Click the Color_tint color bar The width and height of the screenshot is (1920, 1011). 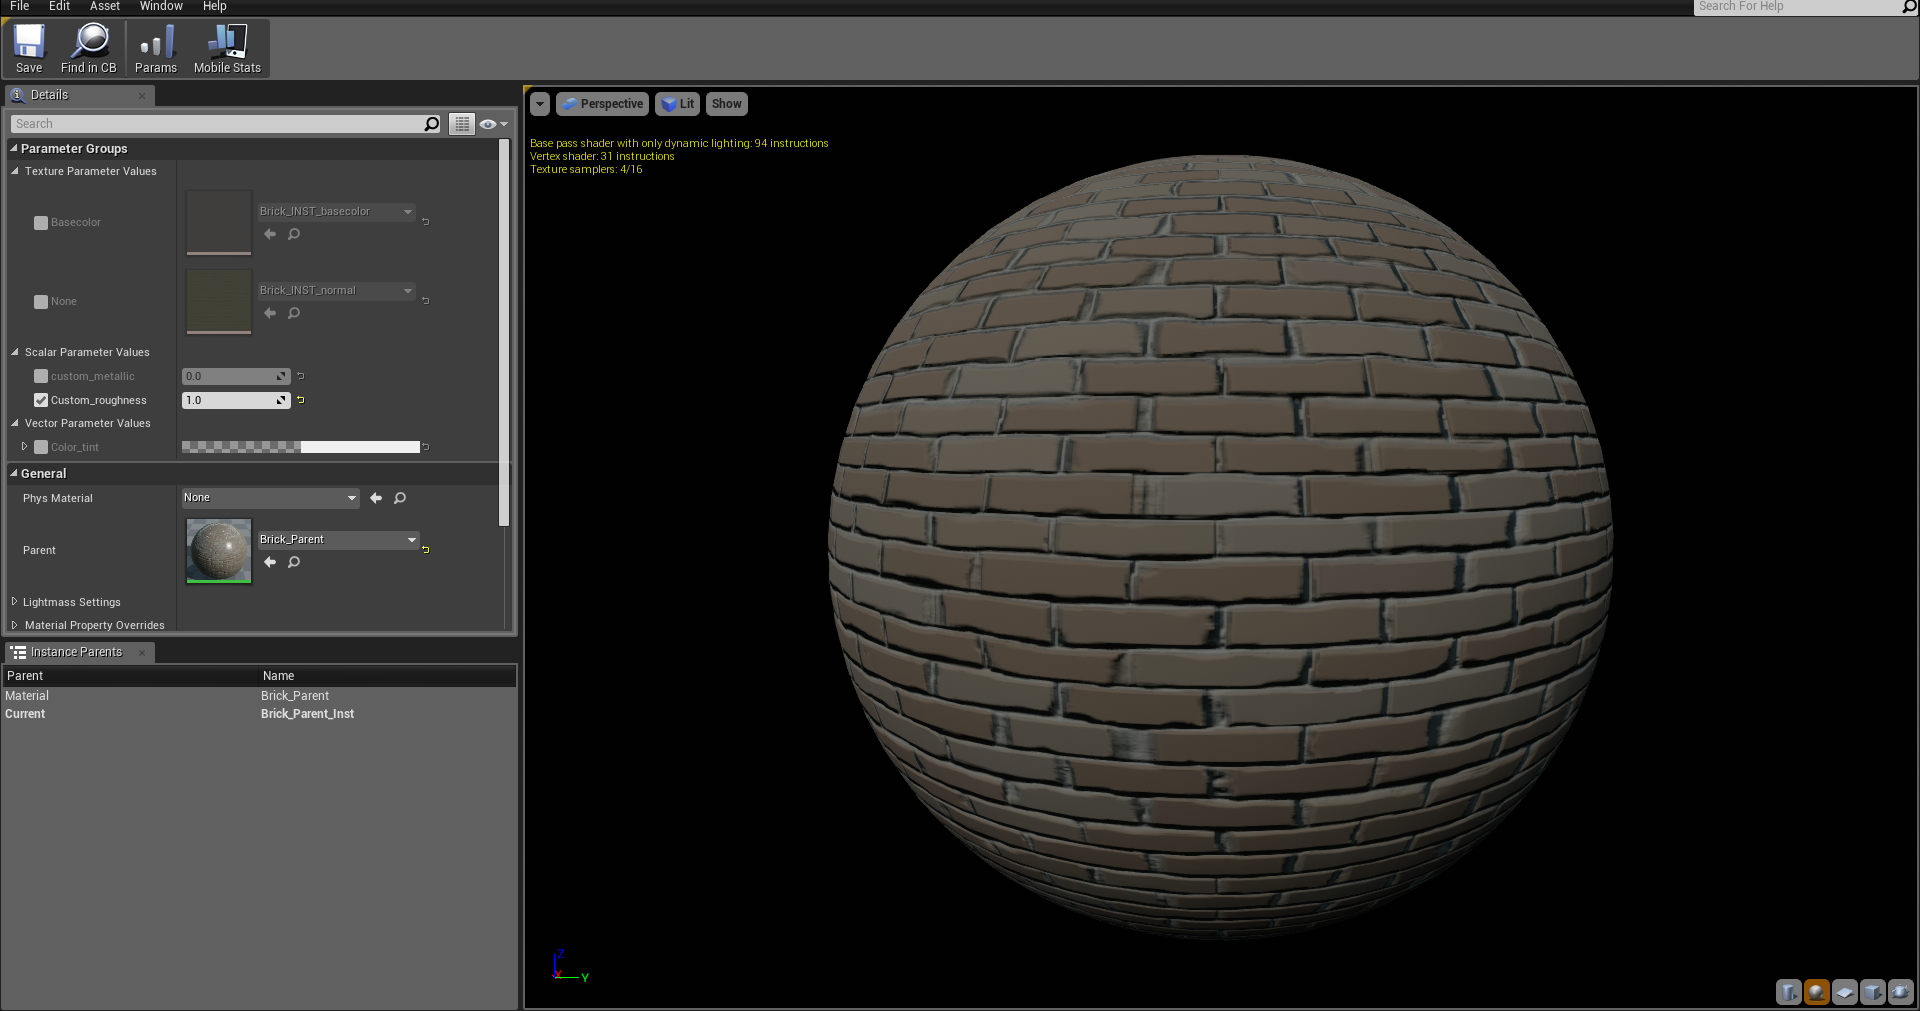click(x=300, y=447)
